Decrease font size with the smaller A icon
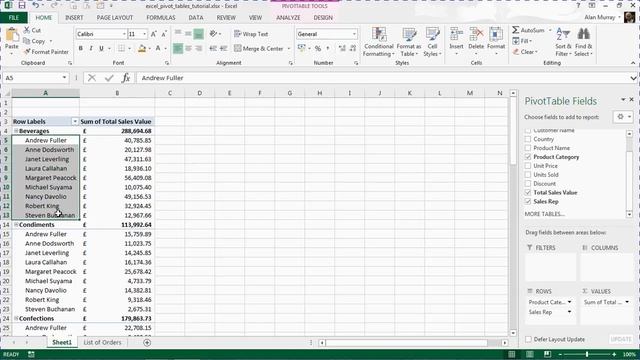The width and height of the screenshot is (640, 360). (164, 34)
